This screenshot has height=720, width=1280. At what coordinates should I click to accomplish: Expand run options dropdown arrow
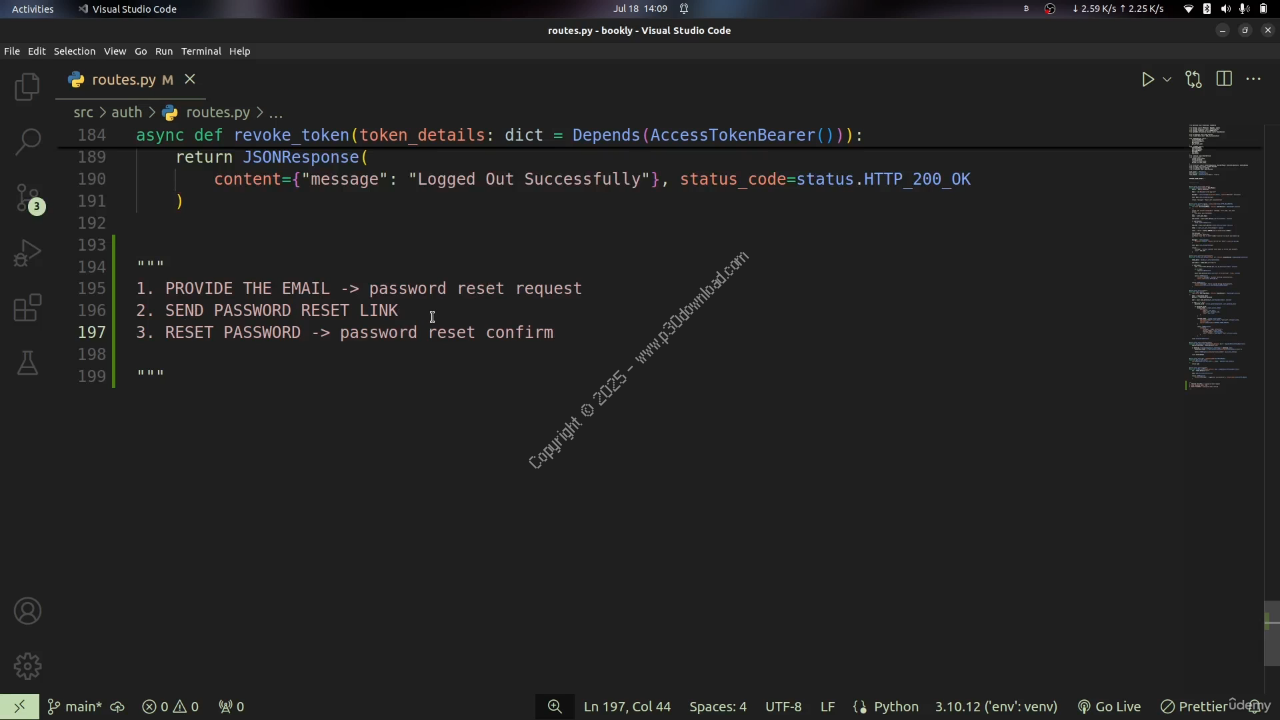point(1167,79)
